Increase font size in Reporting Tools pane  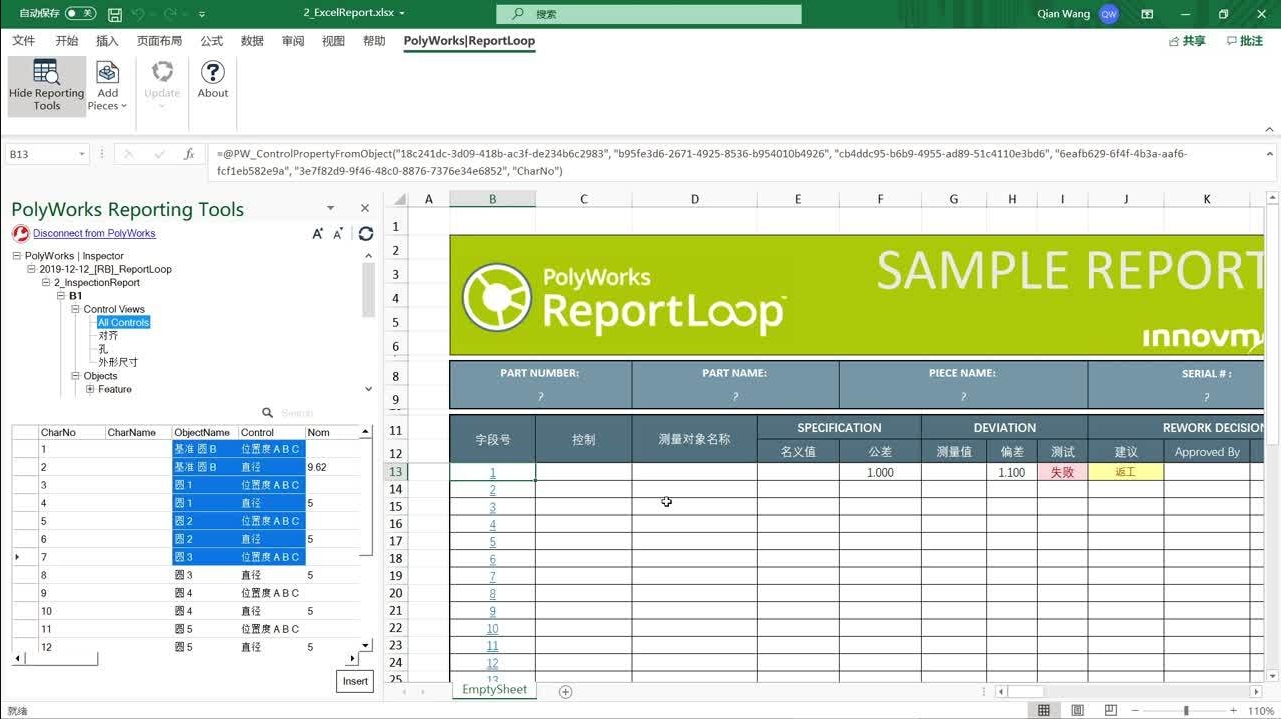[318, 233]
